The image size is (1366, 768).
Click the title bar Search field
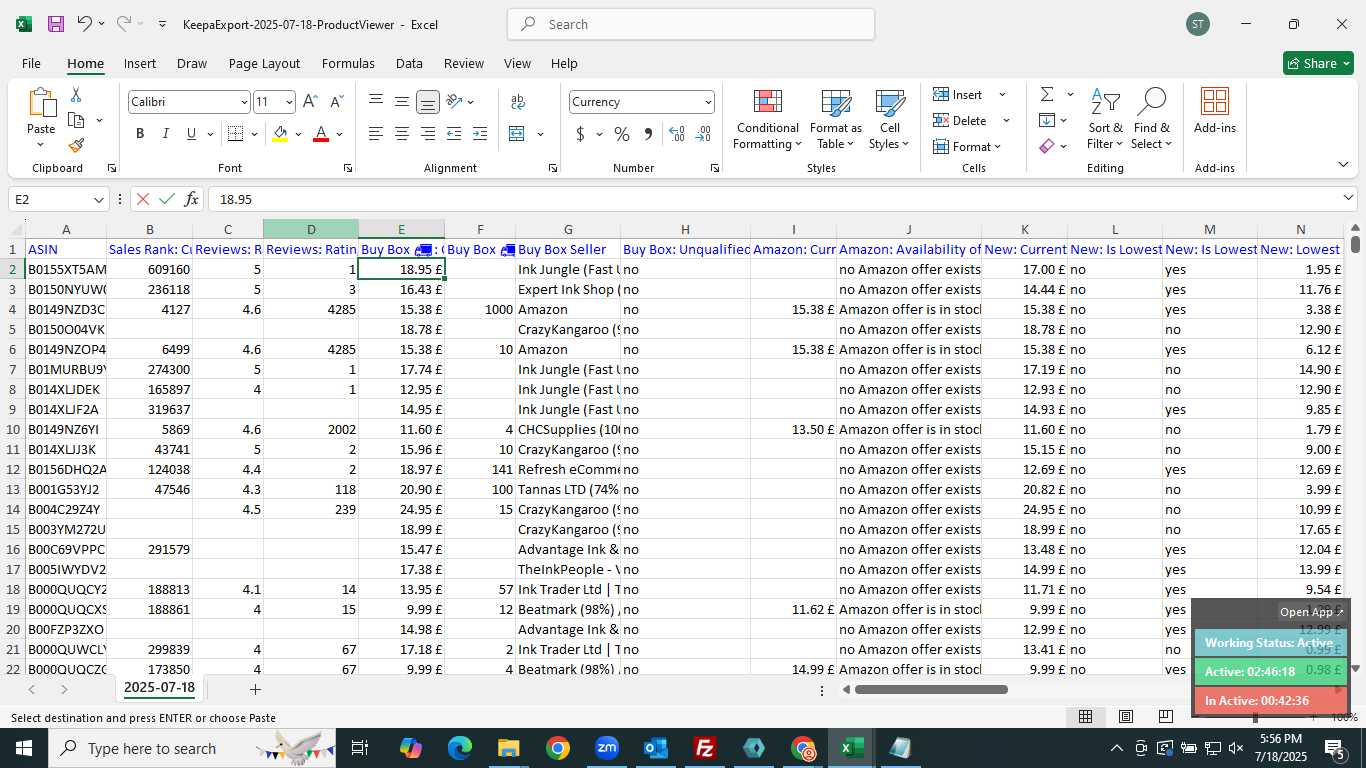pyautogui.click(x=691, y=24)
